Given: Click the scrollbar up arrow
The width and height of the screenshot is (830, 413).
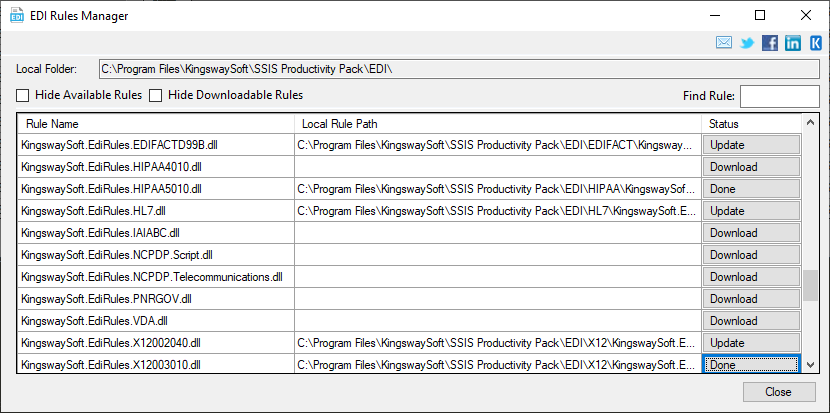Looking at the screenshot, I should 810,123.
